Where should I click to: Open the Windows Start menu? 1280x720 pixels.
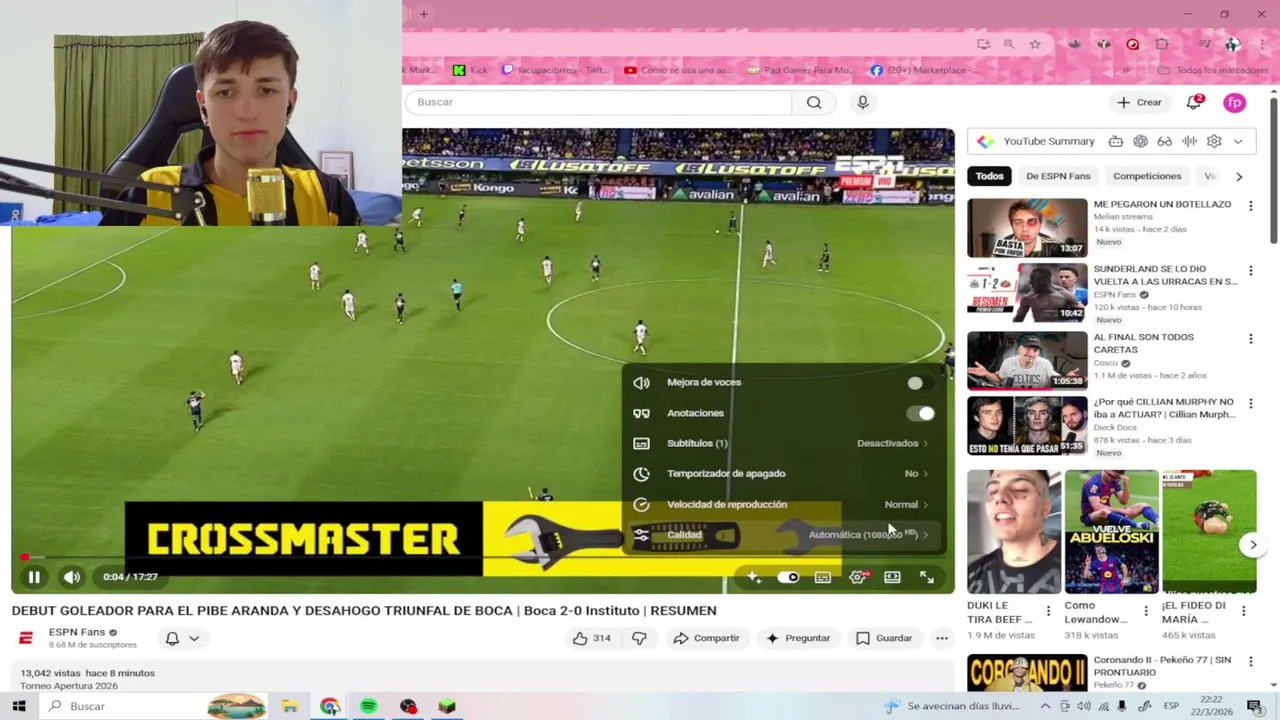18,706
